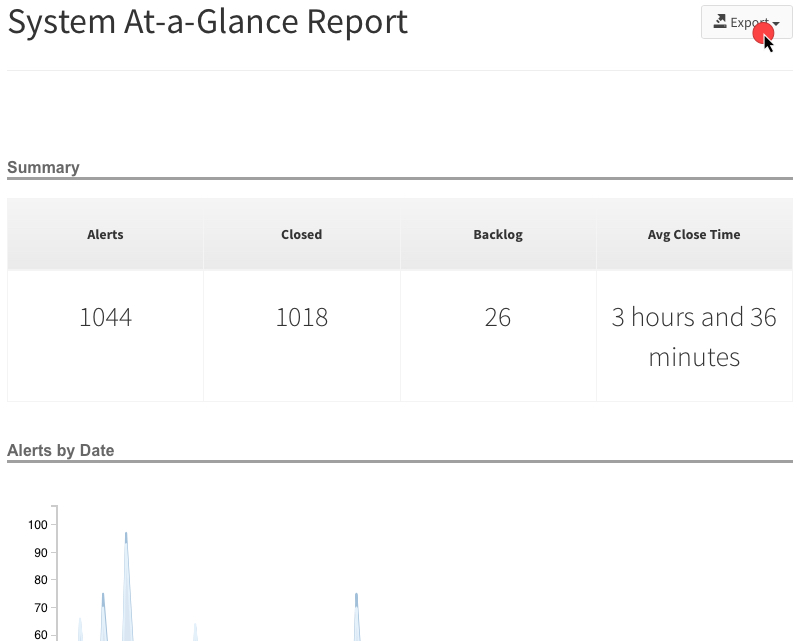
Task: Click the Summary section heading
Action: 43,168
